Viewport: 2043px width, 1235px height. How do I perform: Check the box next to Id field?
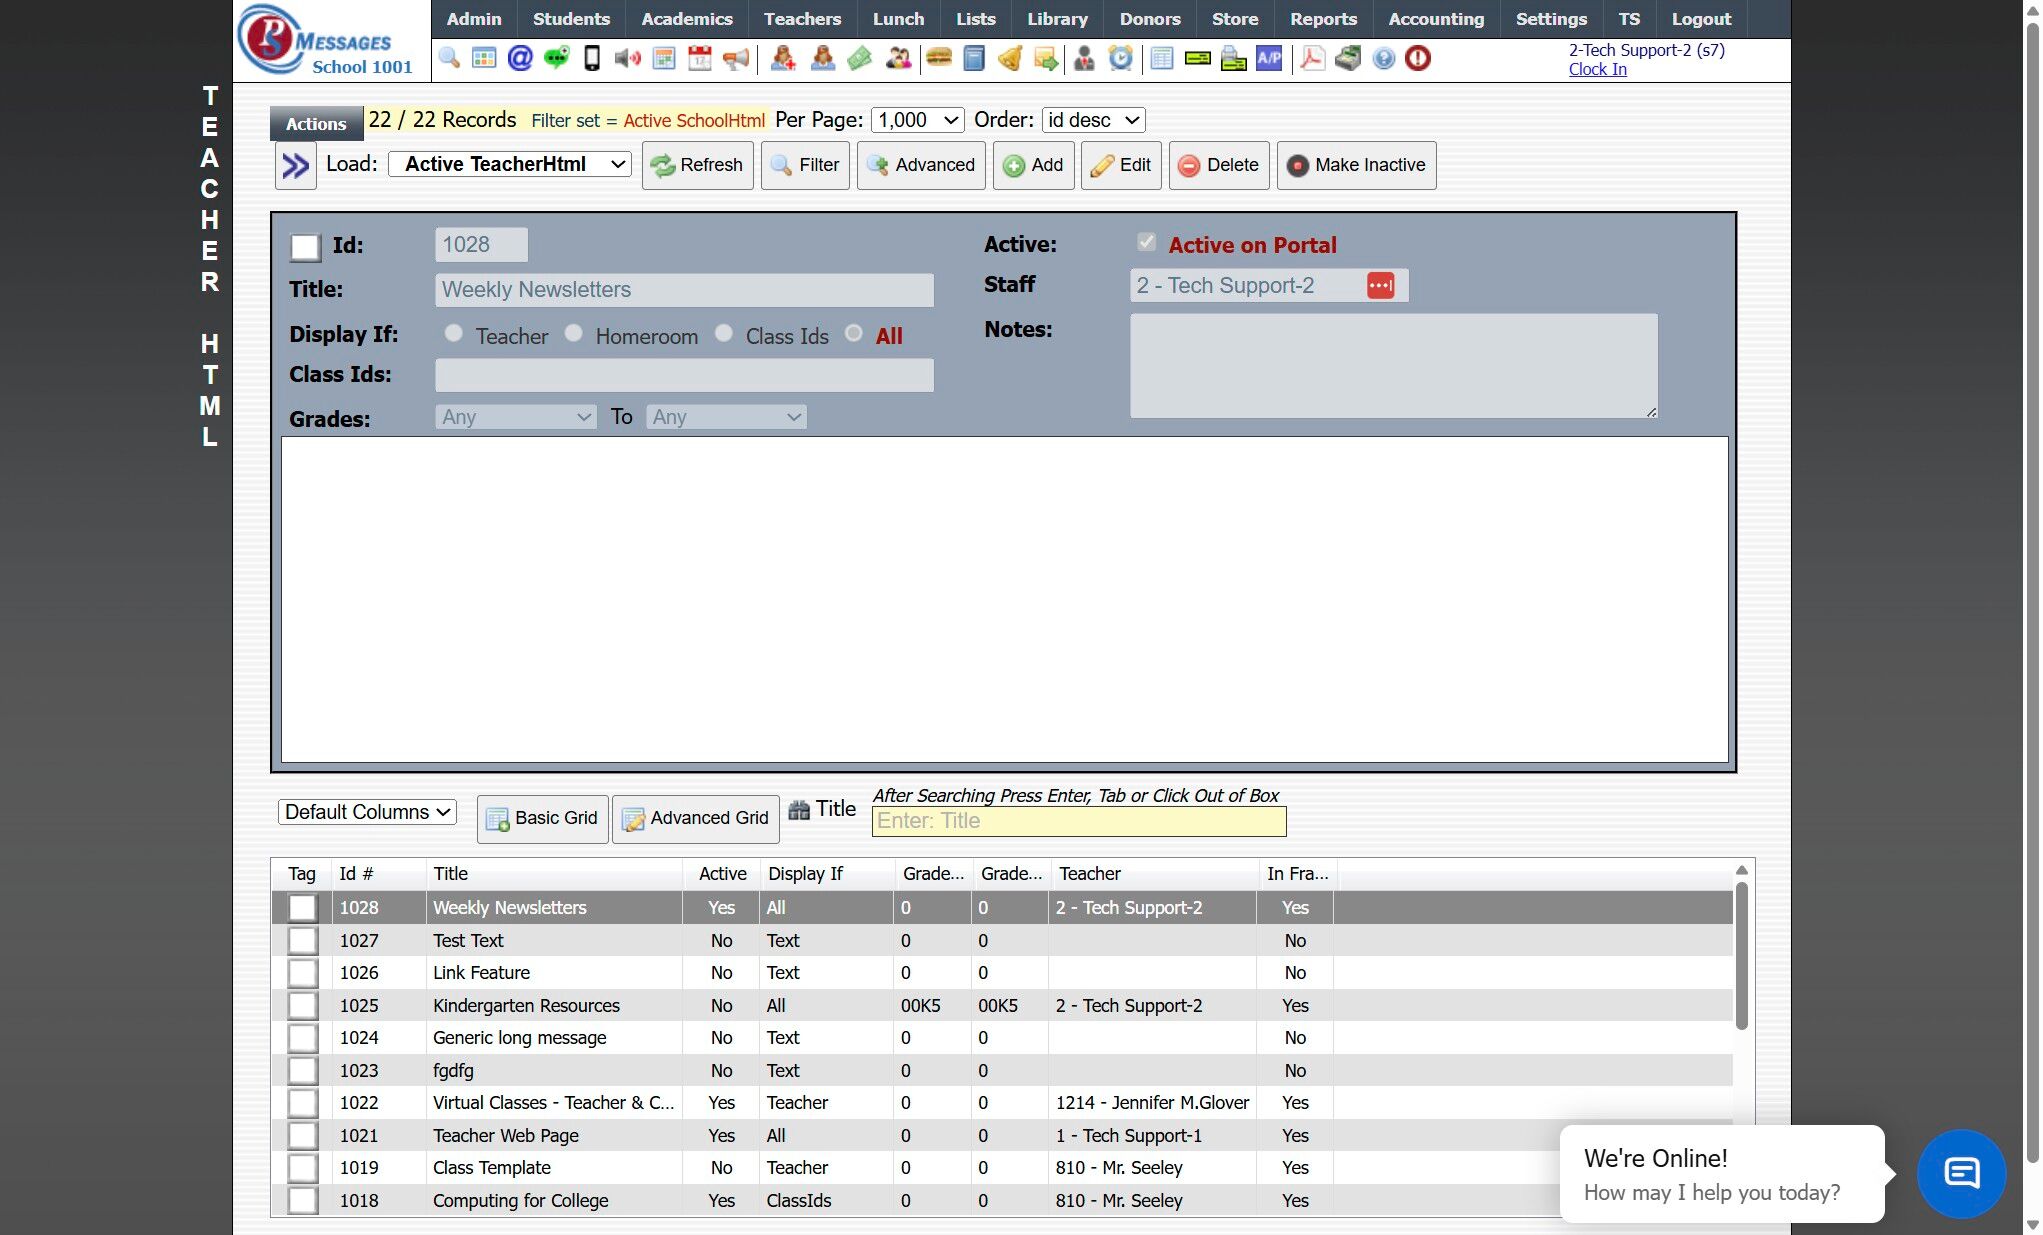[x=305, y=247]
